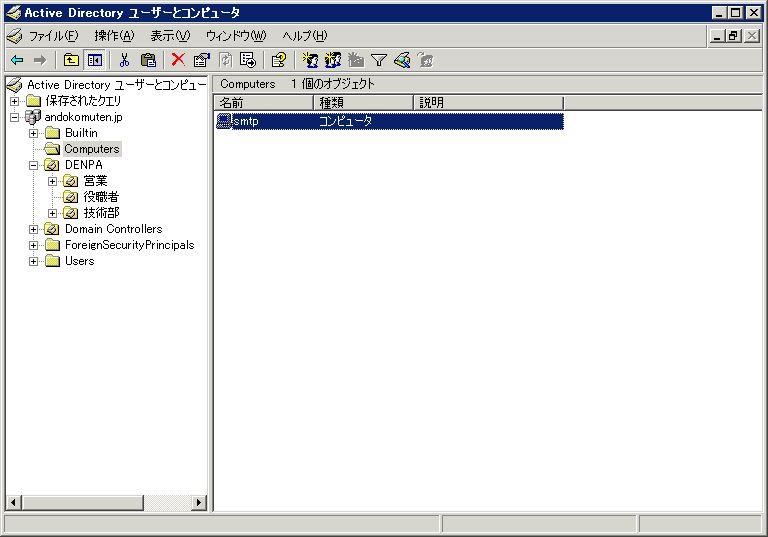The height and width of the screenshot is (537, 768).
Task: Open Properties via toolbar icon
Action: coord(201,60)
